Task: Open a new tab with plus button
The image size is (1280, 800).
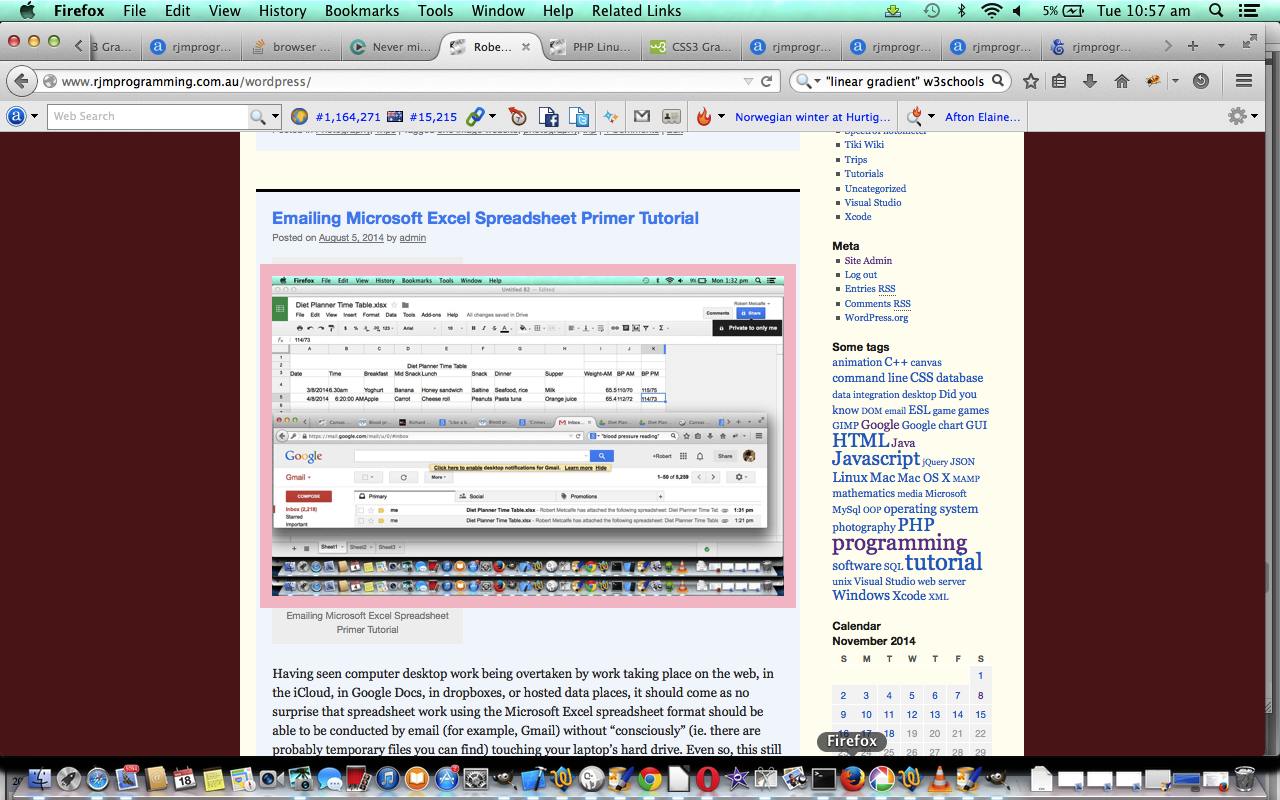Action: click(x=1192, y=46)
